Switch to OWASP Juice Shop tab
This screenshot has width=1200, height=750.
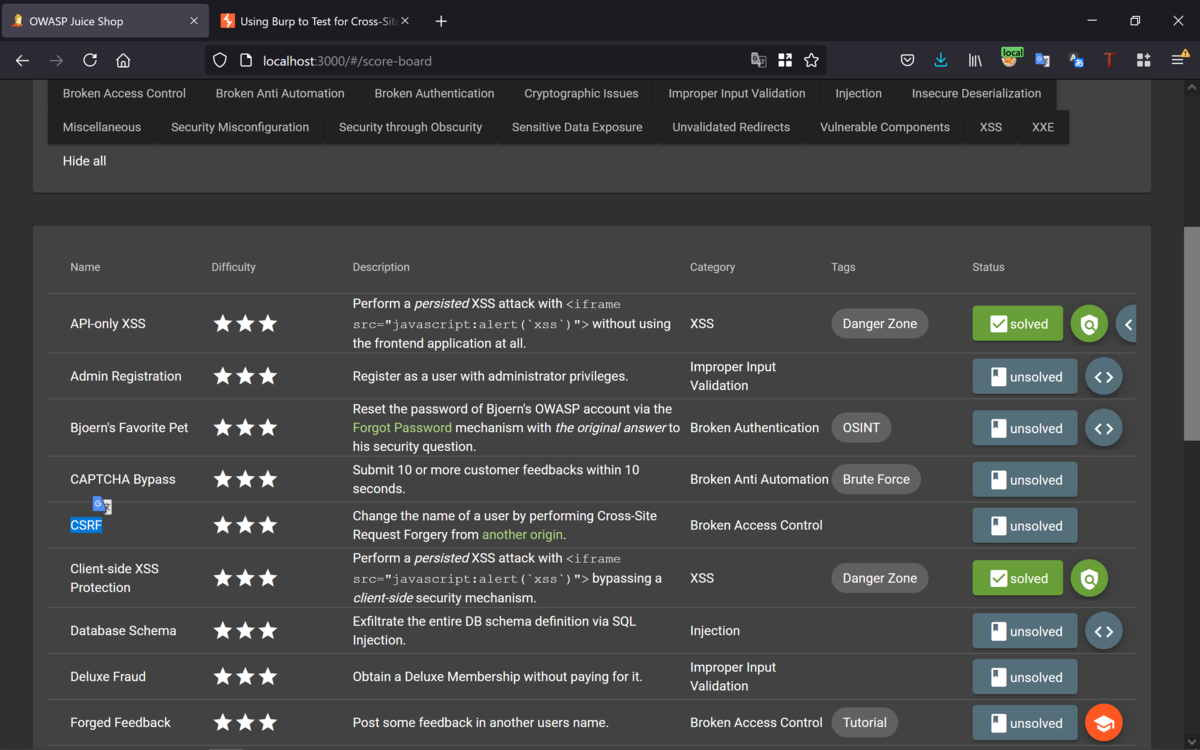coord(104,21)
